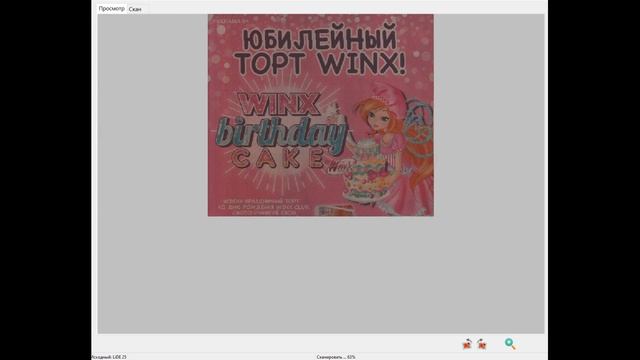The image size is (640, 360).
Task: Activate the magnifier zoom tool
Action: (x=510, y=344)
